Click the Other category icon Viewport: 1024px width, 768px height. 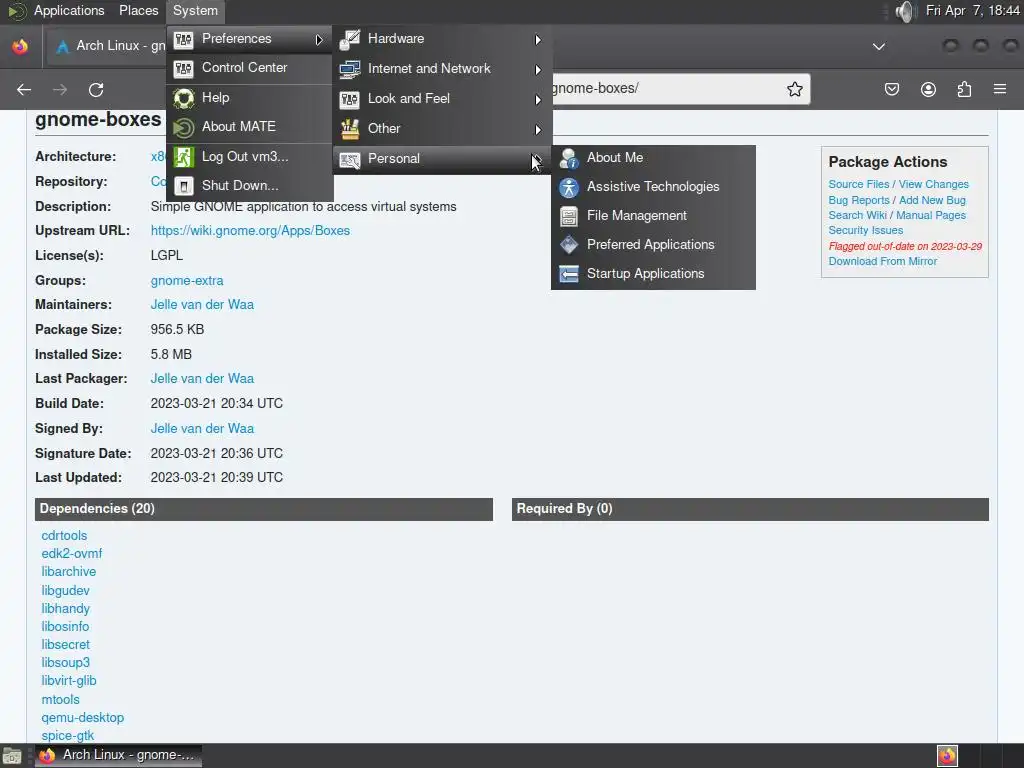[349, 129]
